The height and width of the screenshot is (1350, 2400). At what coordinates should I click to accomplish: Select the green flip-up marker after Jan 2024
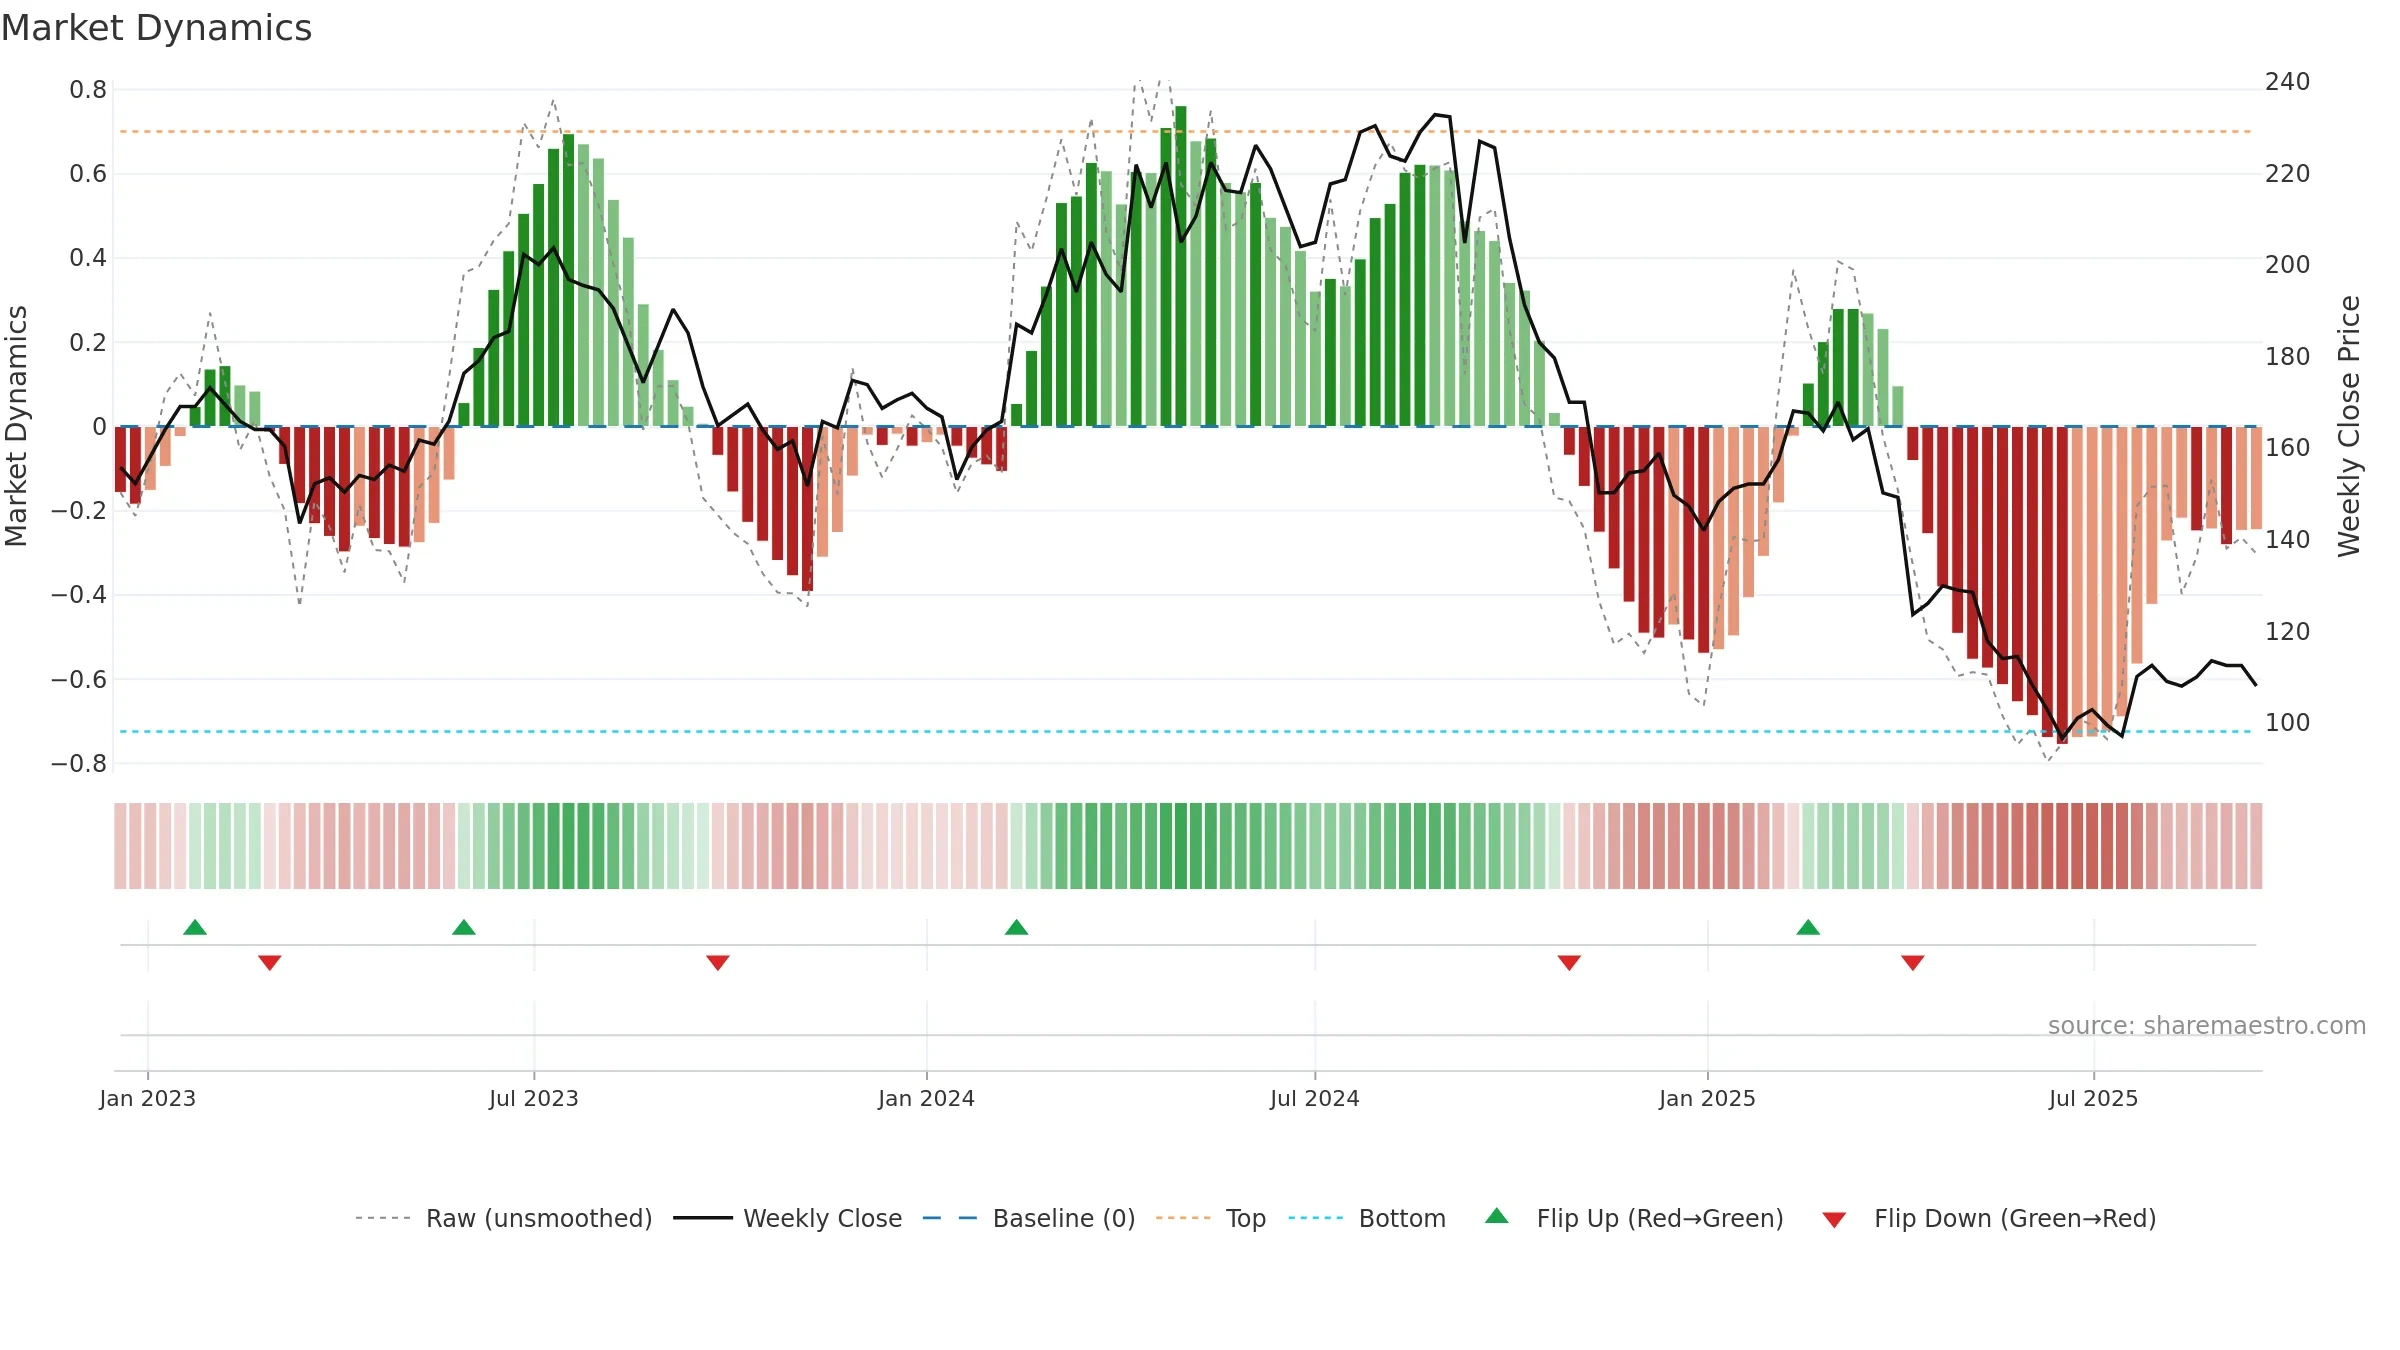(x=1017, y=927)
